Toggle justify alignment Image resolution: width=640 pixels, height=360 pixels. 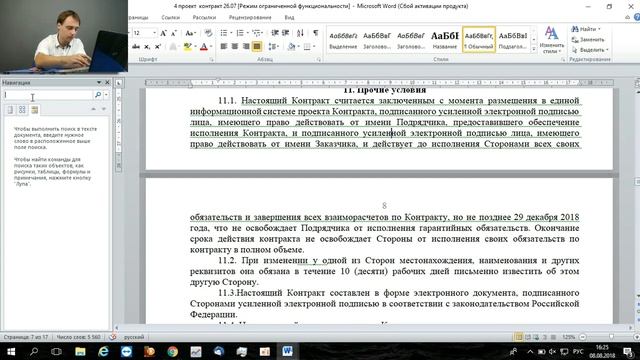tap(257, 47)
